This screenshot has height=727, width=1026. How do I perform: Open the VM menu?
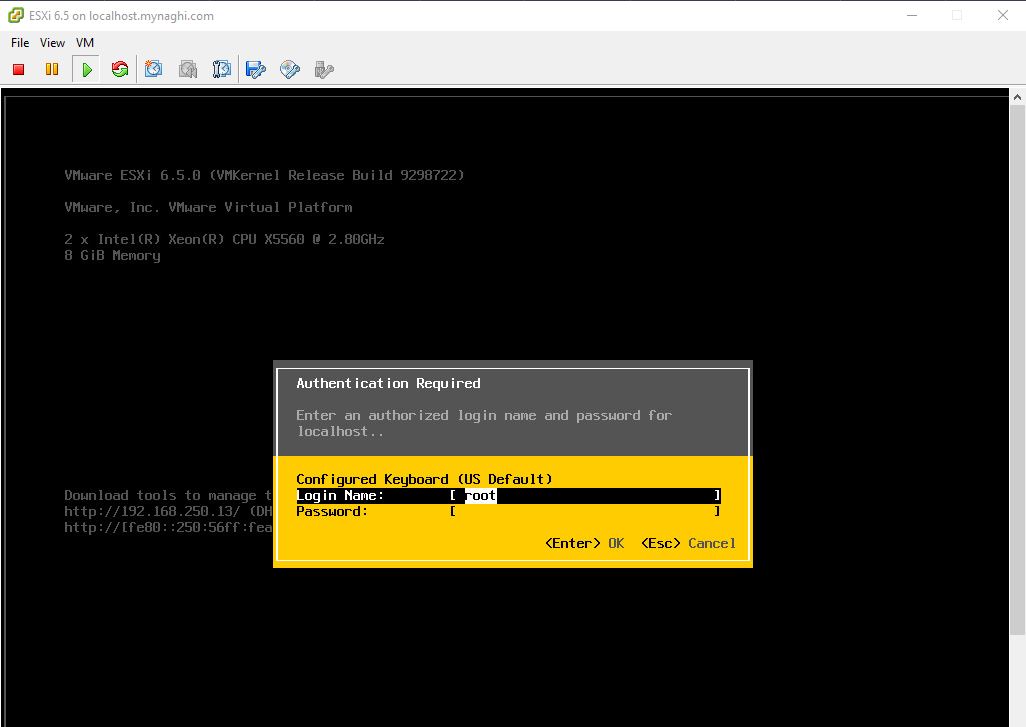click(x=85, y=43)
